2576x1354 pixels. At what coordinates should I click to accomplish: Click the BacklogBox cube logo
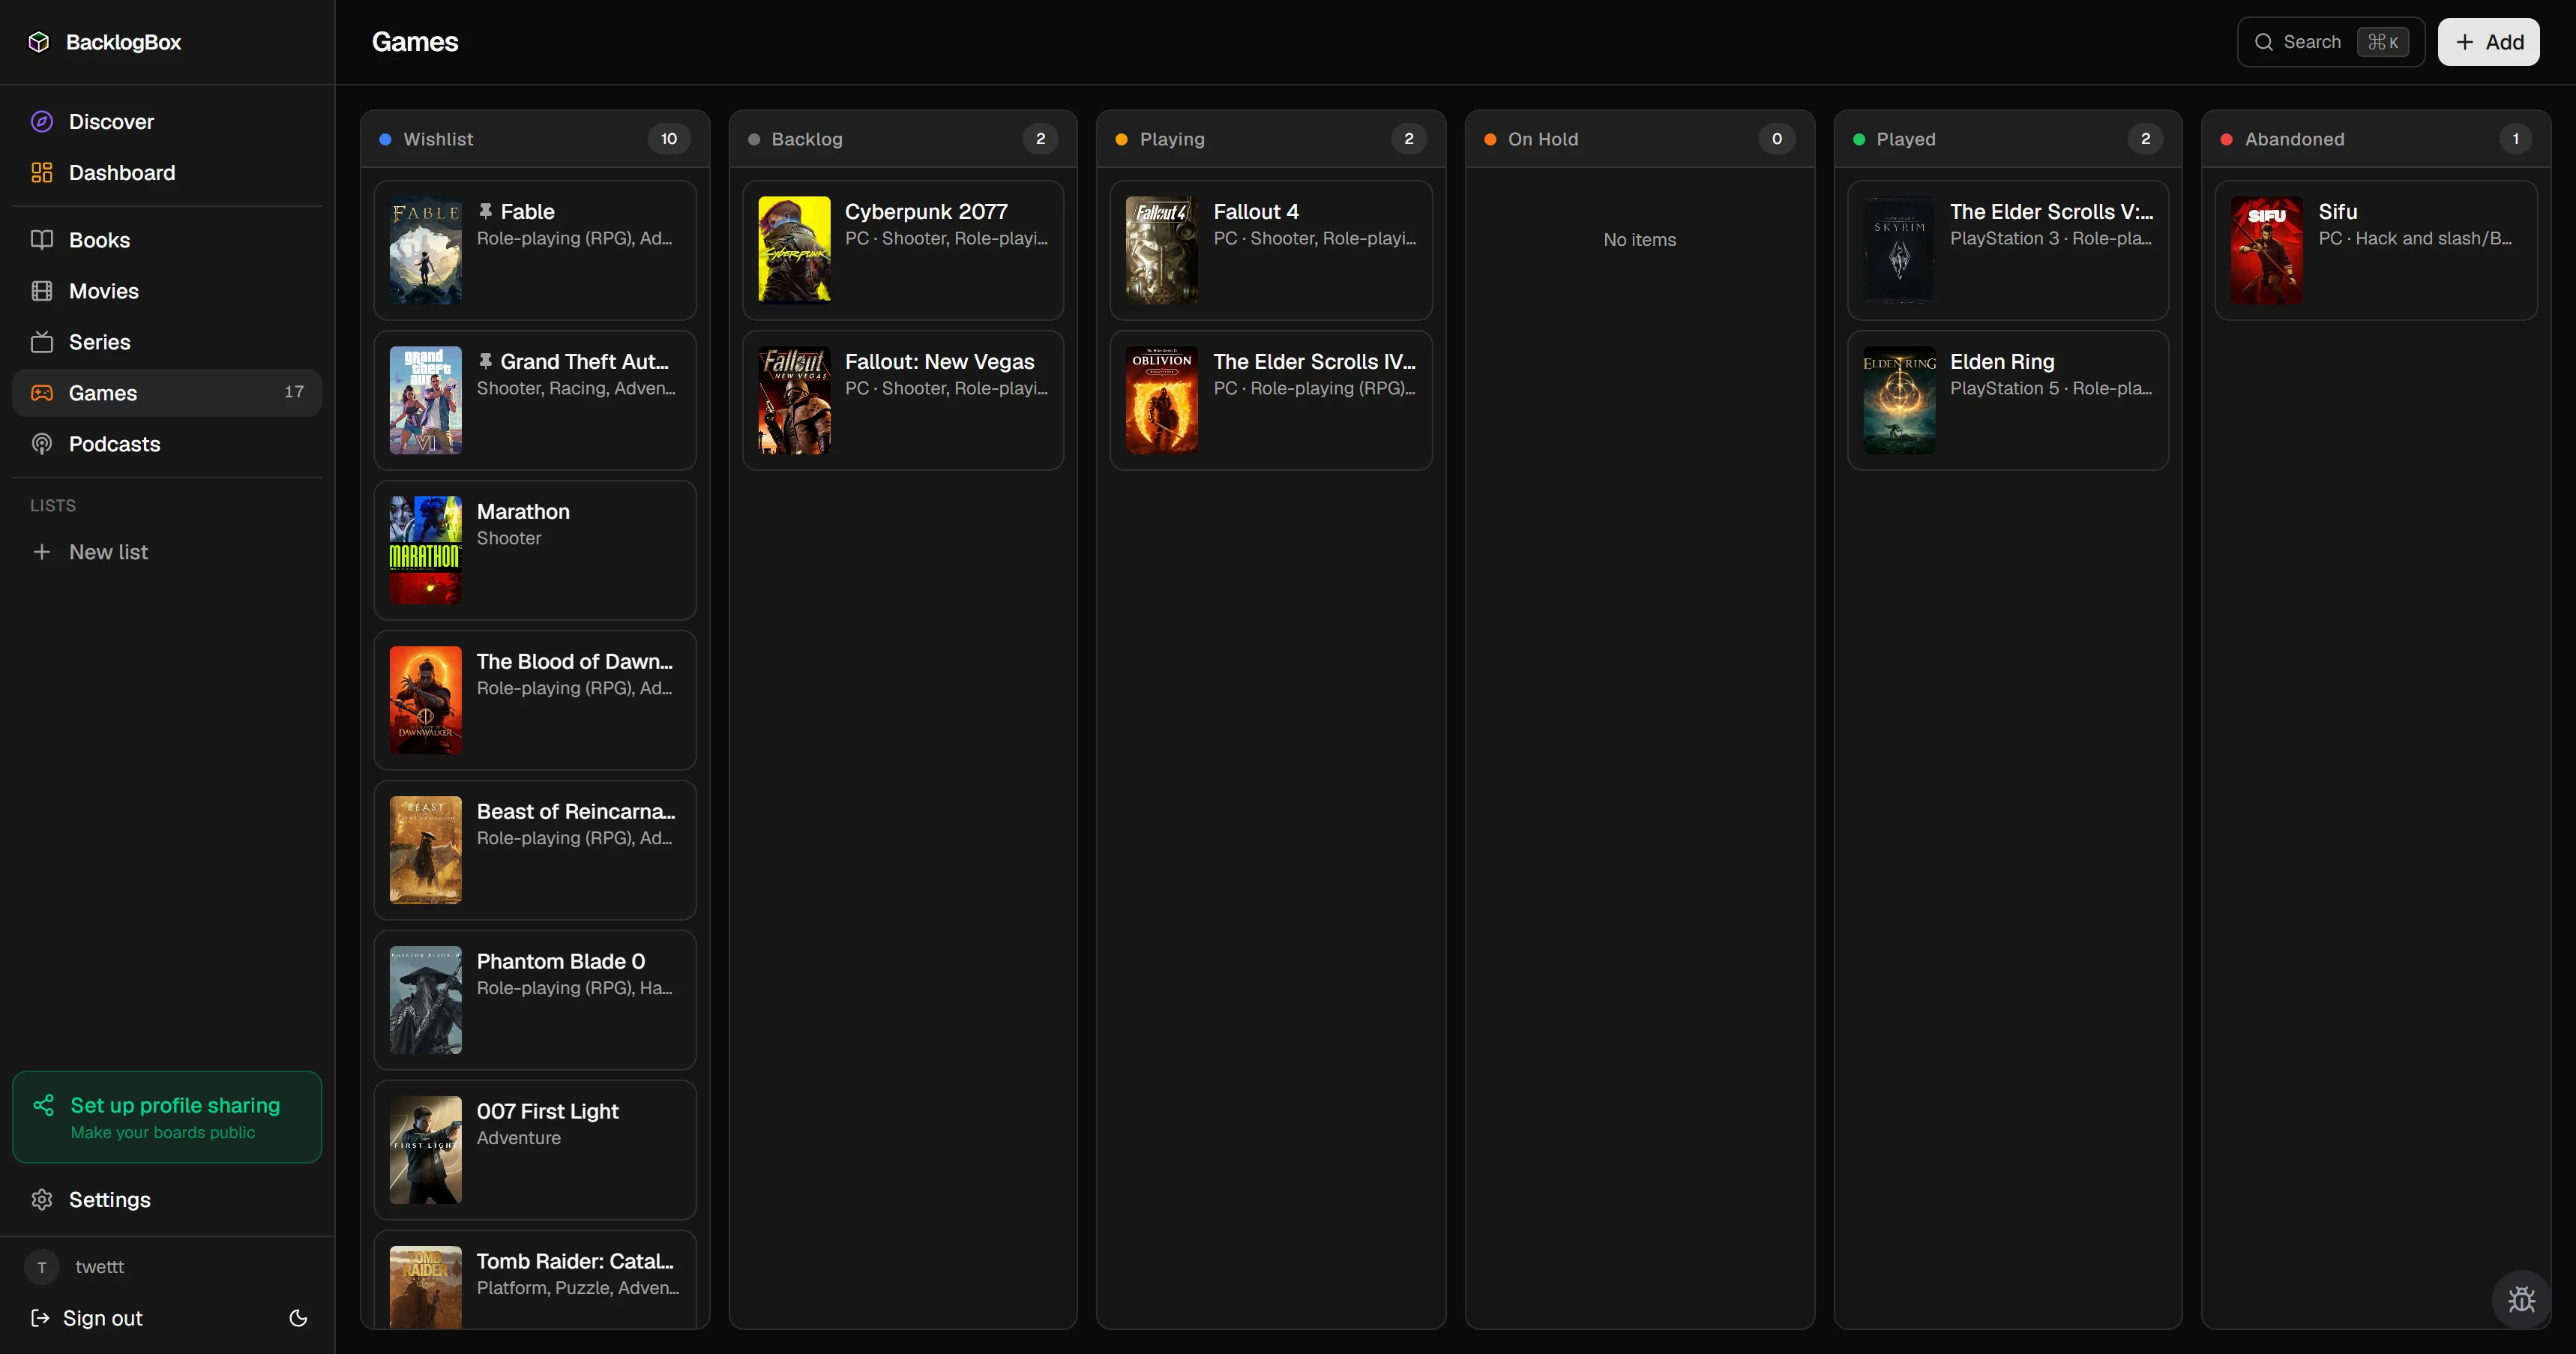coord(40,41)
